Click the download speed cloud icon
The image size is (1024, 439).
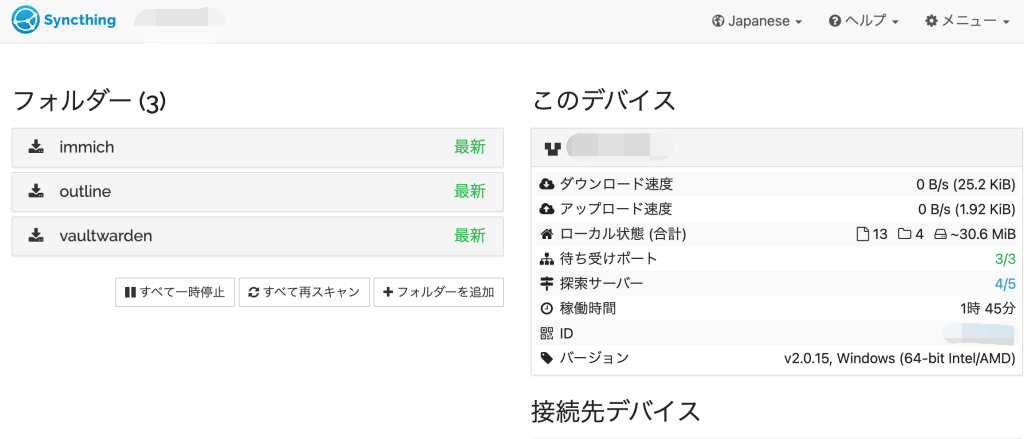[547, 184]
